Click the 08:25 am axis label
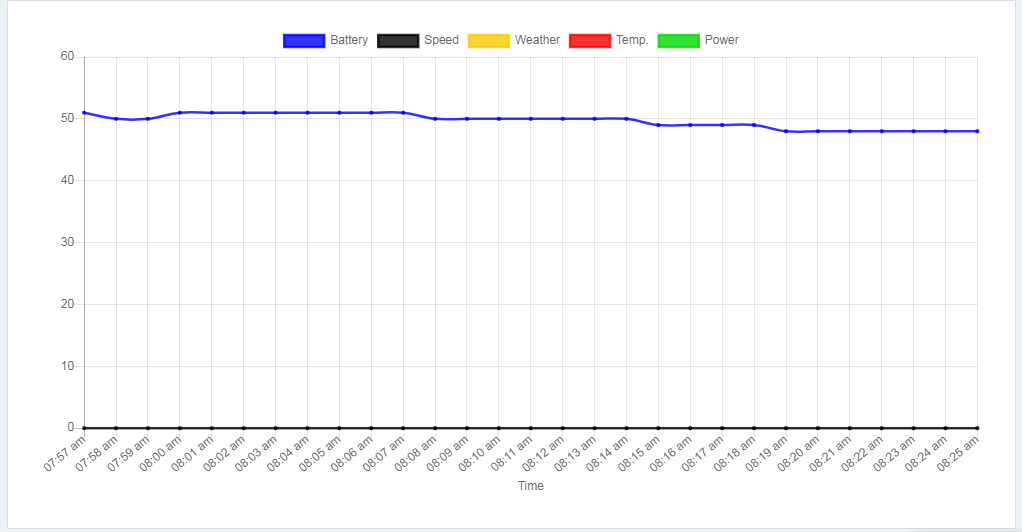The width and height of the screenshot is (1022, 532). click(x=957, y=453)
